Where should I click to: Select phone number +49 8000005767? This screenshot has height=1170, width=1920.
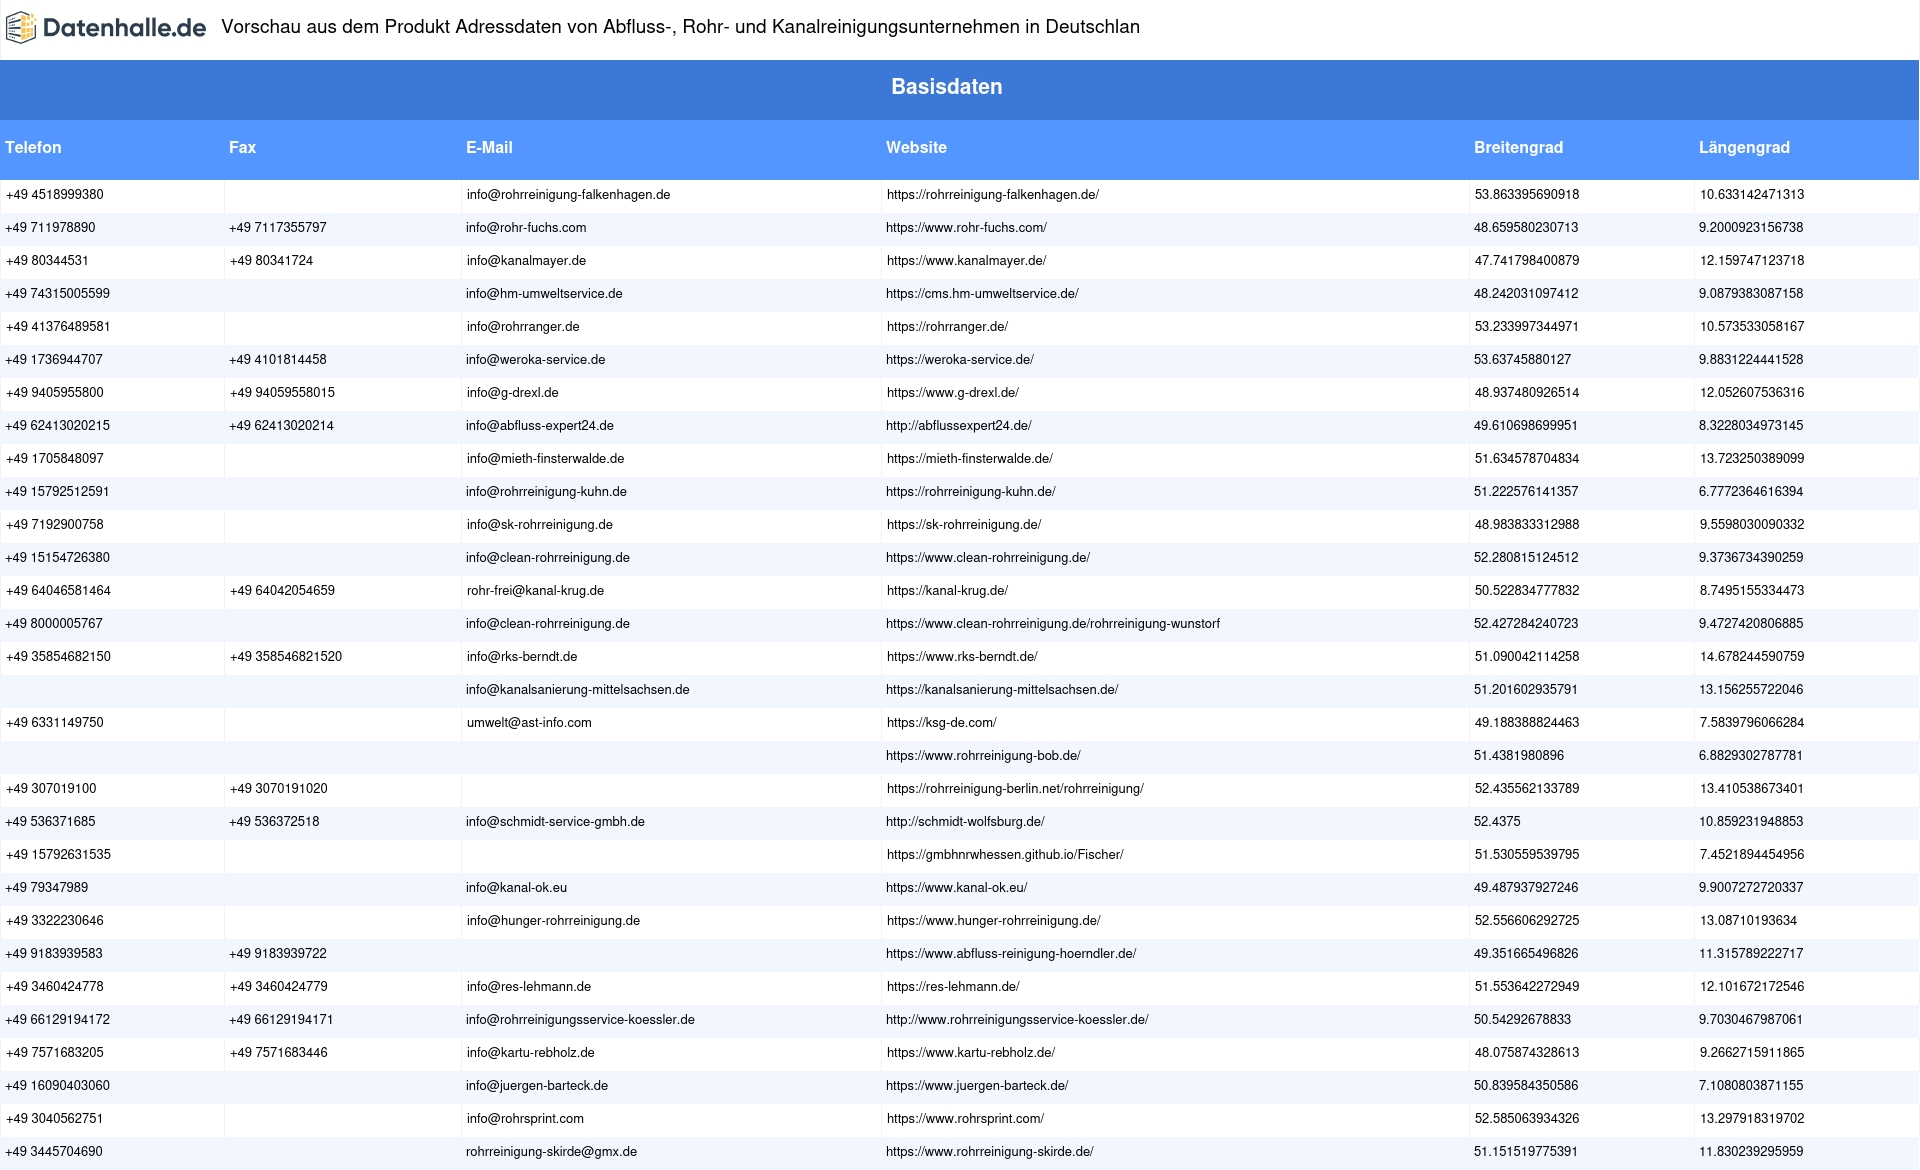(x=54, y=624)
